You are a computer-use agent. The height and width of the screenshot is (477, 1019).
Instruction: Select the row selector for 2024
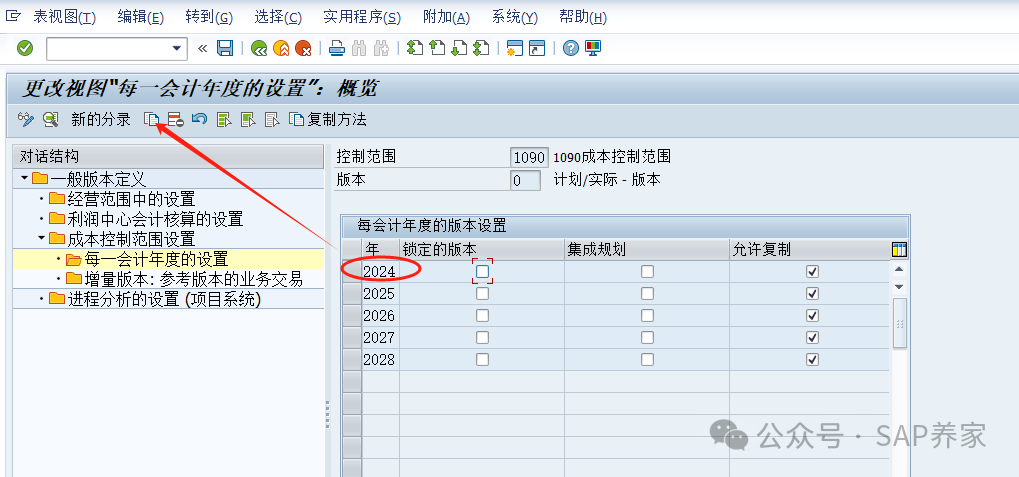pyautogui.click(x=352, y=272)
